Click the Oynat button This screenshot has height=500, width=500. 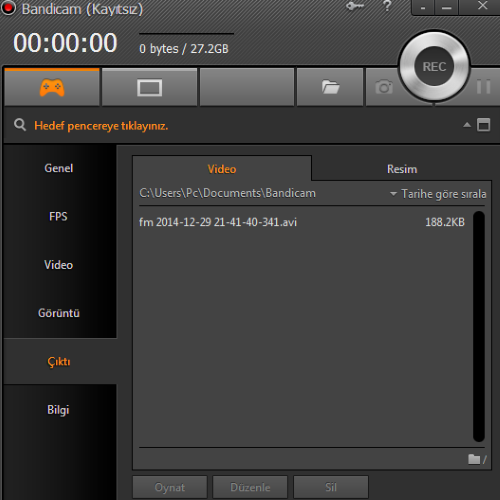point(170,487)
